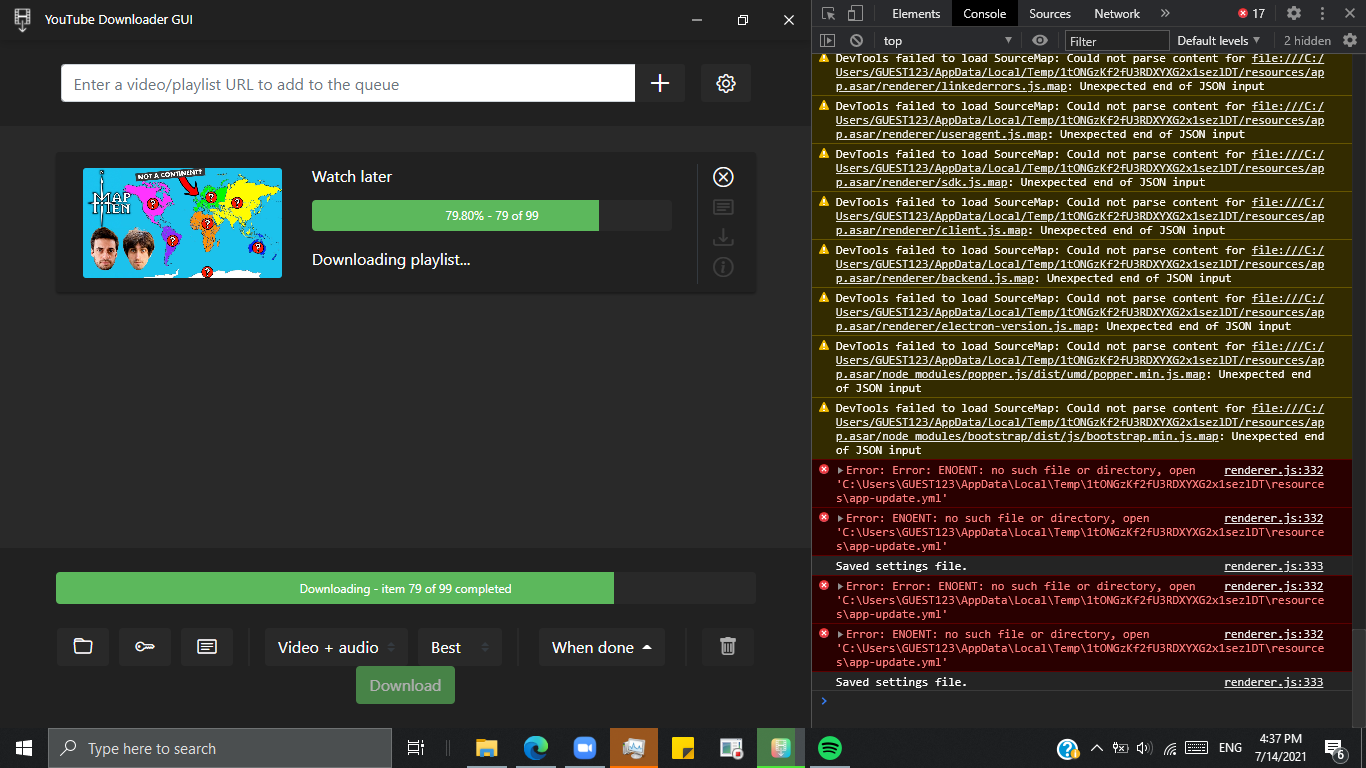Switch to the Network tab
Viewport: 1366px width, 768px height.
click(x=1116, y=13)
